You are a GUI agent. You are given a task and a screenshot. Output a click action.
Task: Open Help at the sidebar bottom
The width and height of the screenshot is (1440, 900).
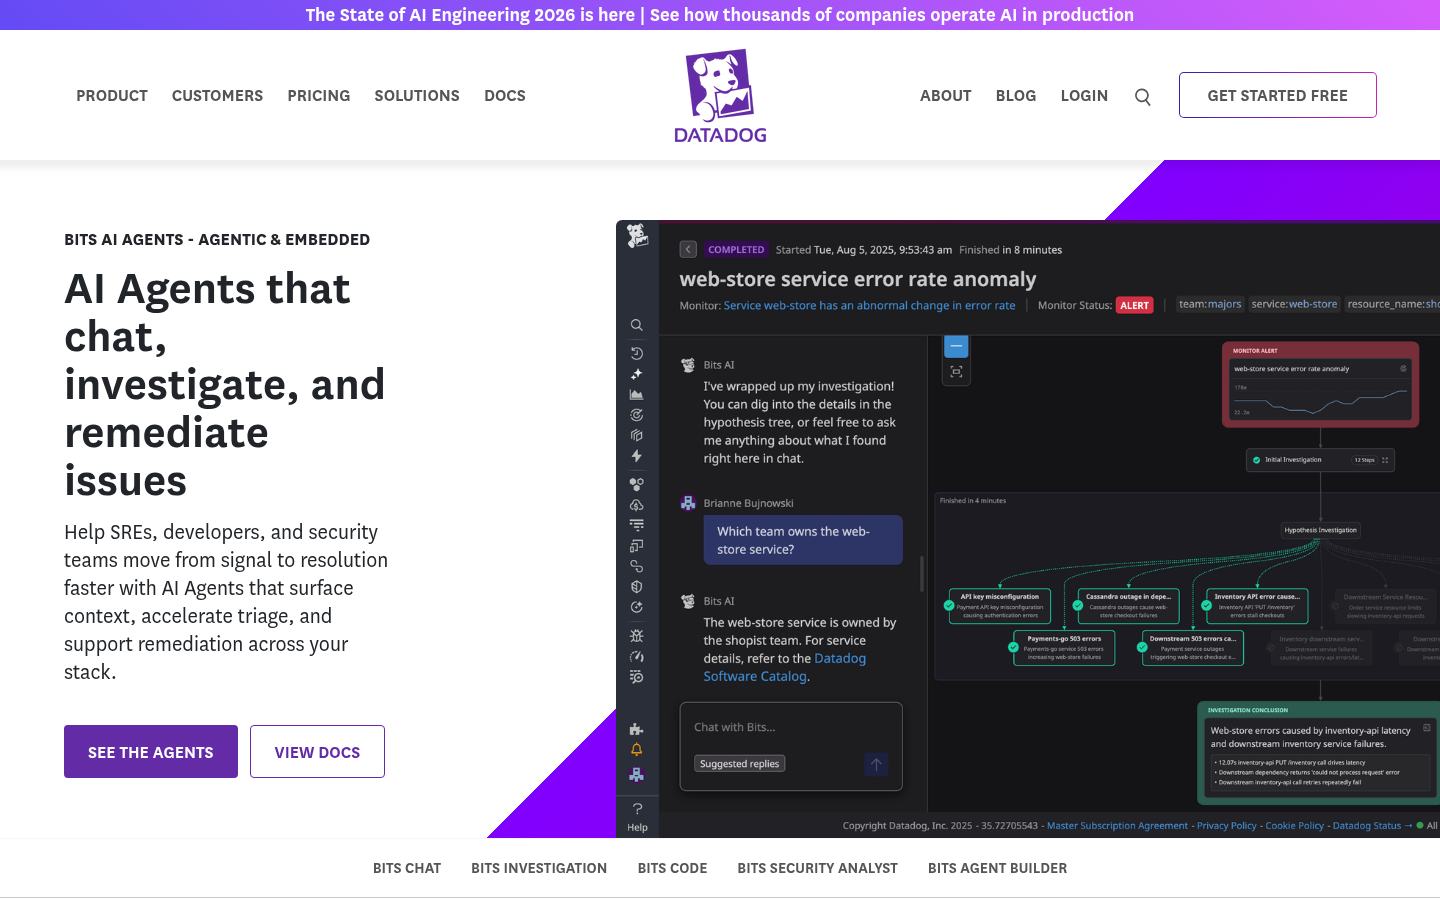[x=637, y=817]
